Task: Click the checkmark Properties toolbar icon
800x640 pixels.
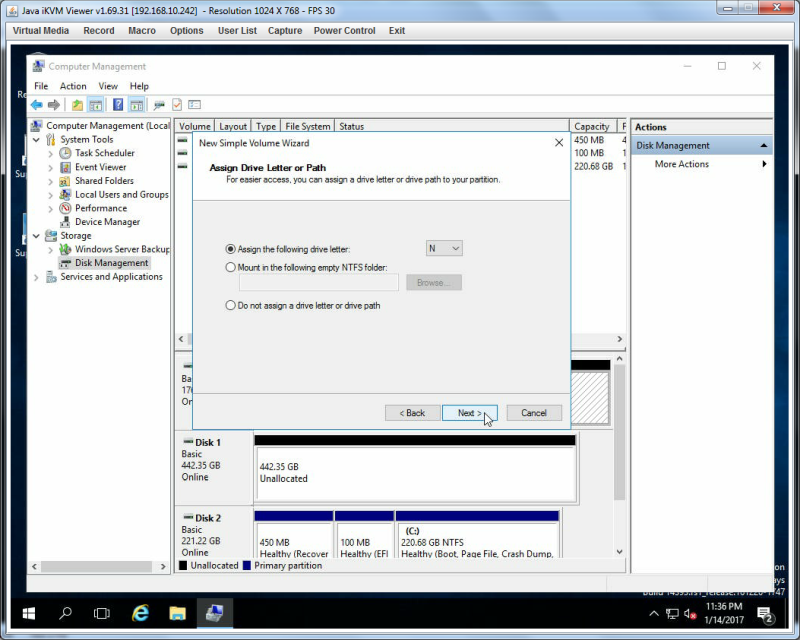Action: pyautogui.click(x=177, y=105)
